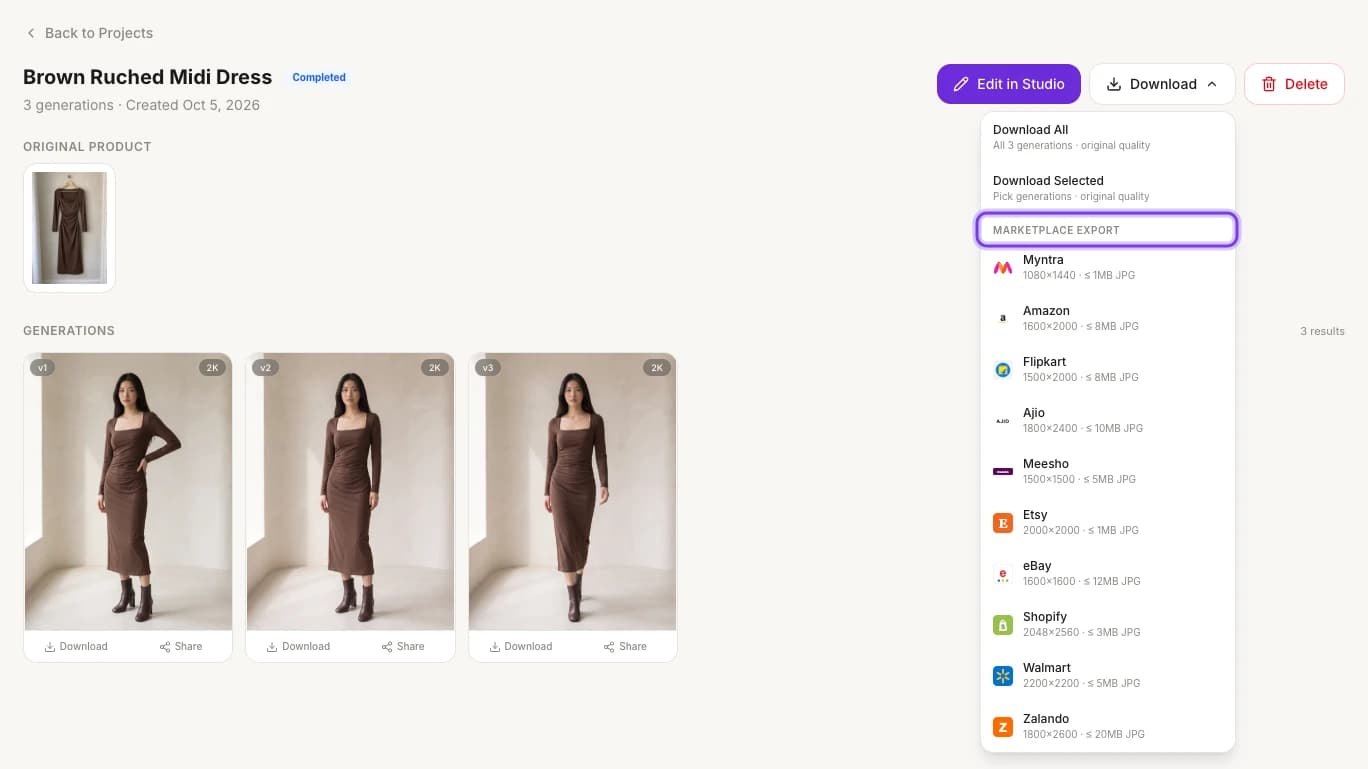The width and height of the screenshot is (1368, 769).
Task: Select the Meesho 1500×1500 export
Action: (x=1108, y=472)
